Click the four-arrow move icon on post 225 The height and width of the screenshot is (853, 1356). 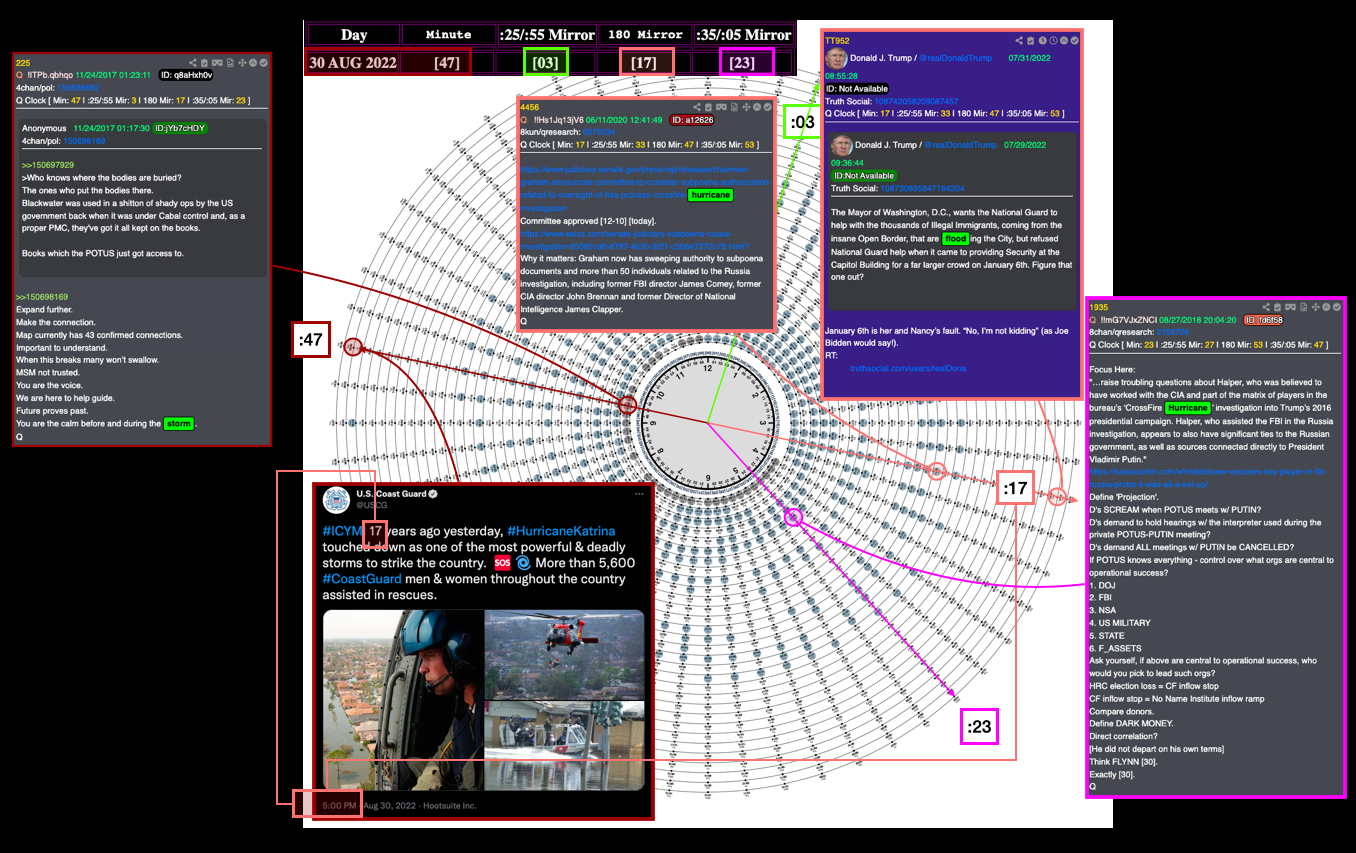[x=242, y=63]
